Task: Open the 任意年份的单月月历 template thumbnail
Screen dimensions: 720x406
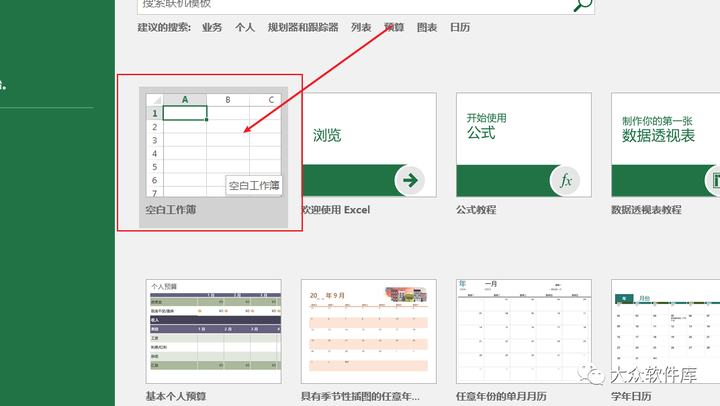Action: [x=524, y=331]
